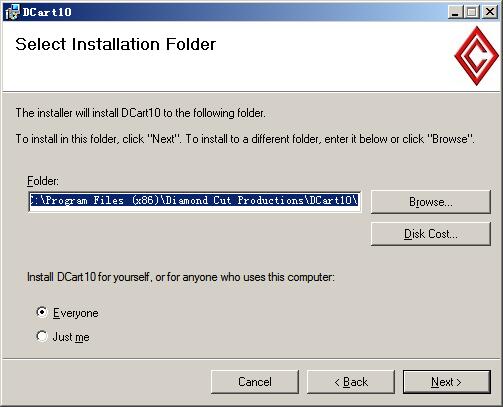Click the red Diamond Cut logo
This screenshot has width=503, height=407.
tap(477, 55)
